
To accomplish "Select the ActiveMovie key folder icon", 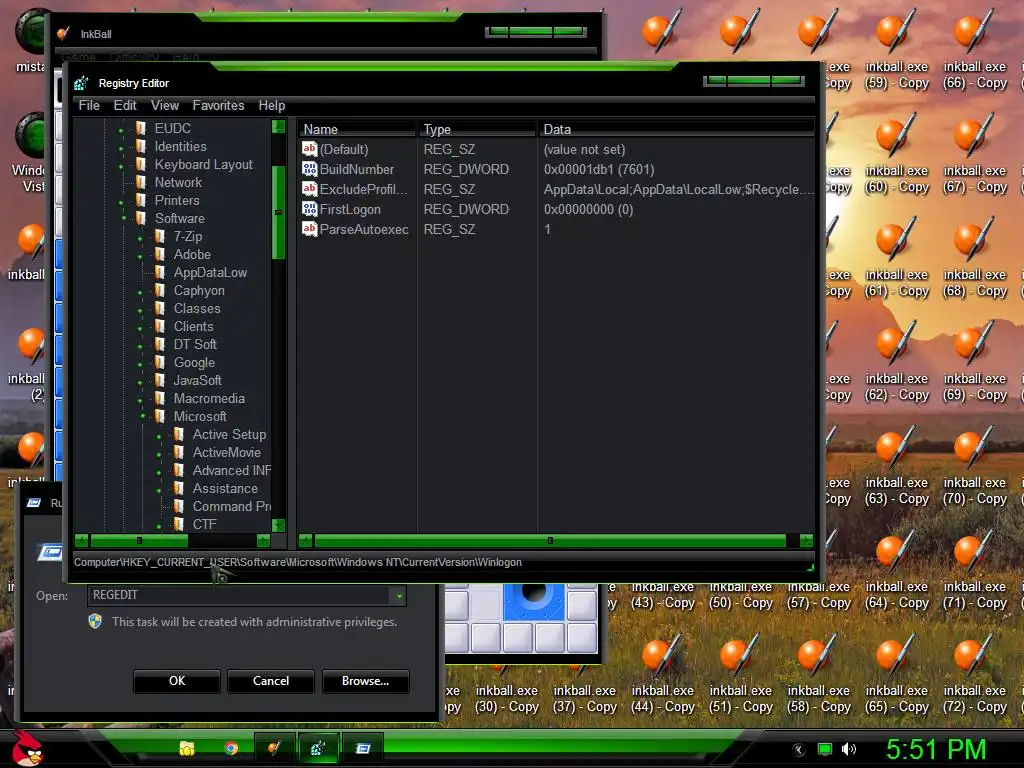I will point(178,452).
